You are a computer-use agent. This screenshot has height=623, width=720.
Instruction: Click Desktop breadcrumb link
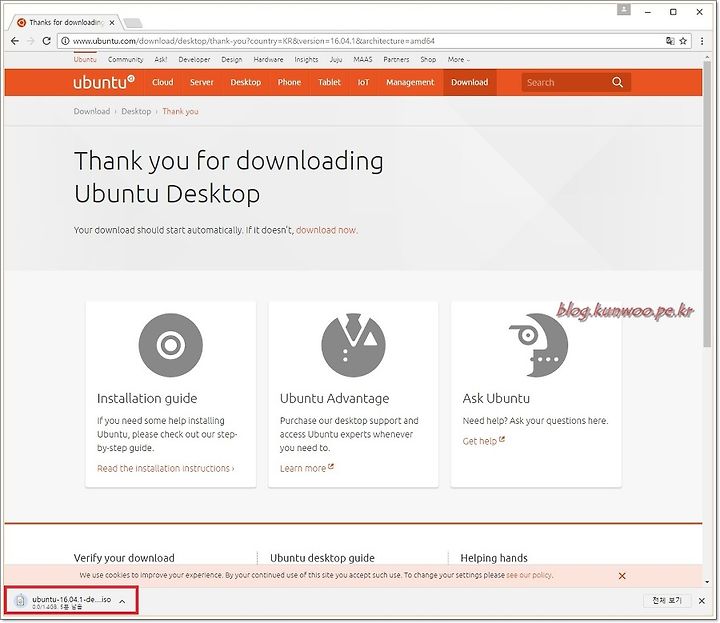click(x=136, y=111)
